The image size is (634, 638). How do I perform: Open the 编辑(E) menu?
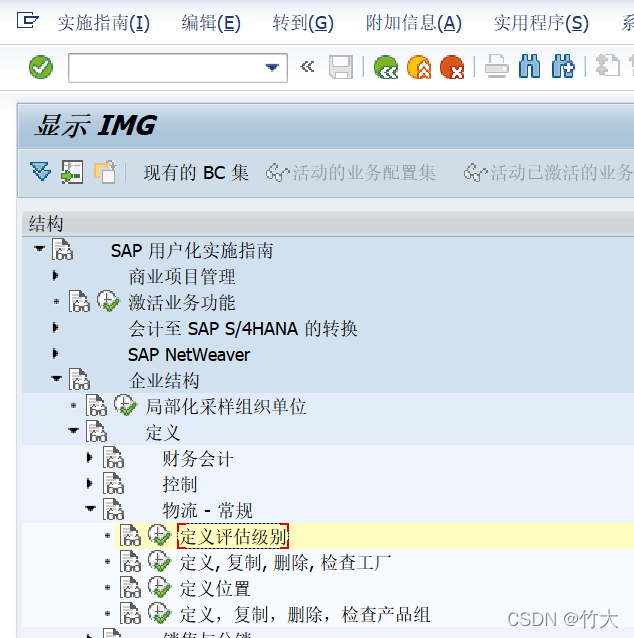tap(211, 23)
